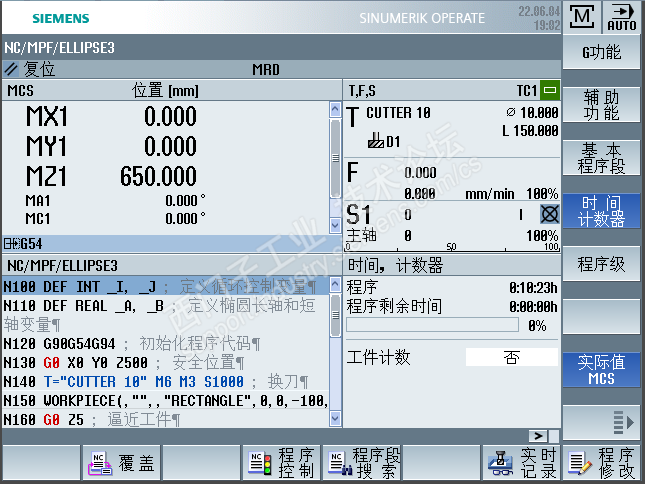The height and width of the screenshot is (484, 645).
Task: Click the position window scrollbar thumb
Action: click(x=336, y=158)
